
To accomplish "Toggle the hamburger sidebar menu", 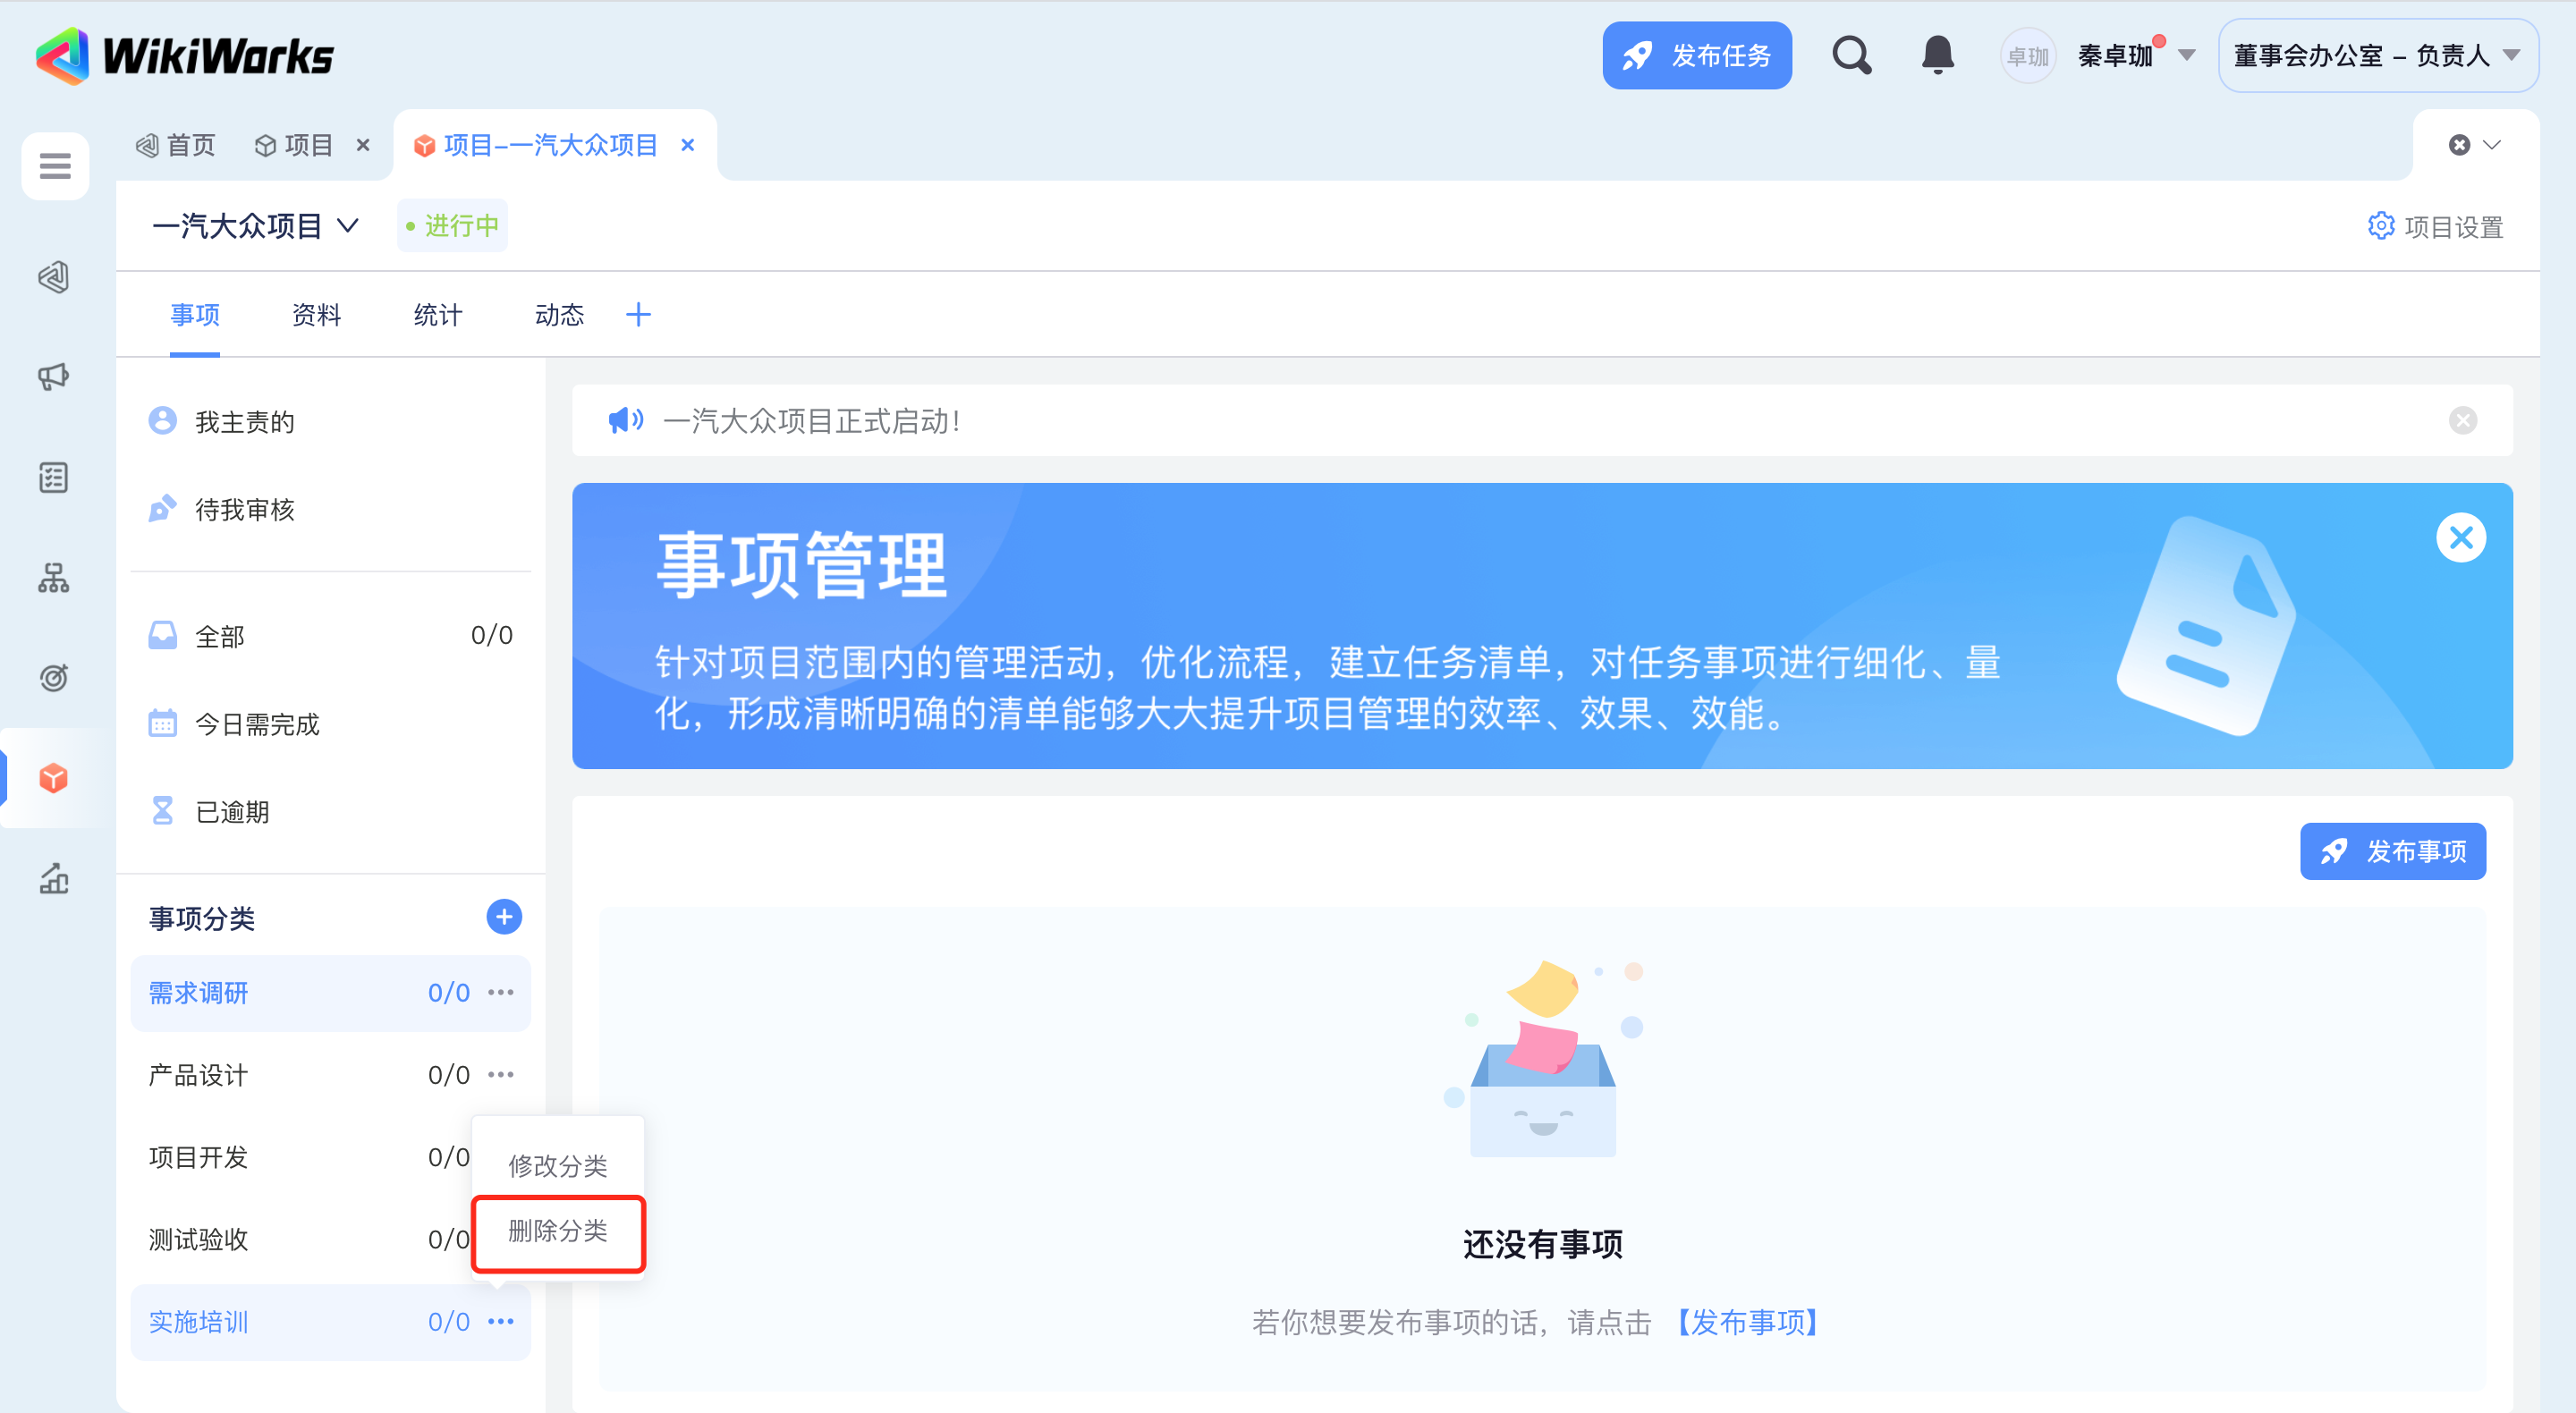I will tap(55, 166).
